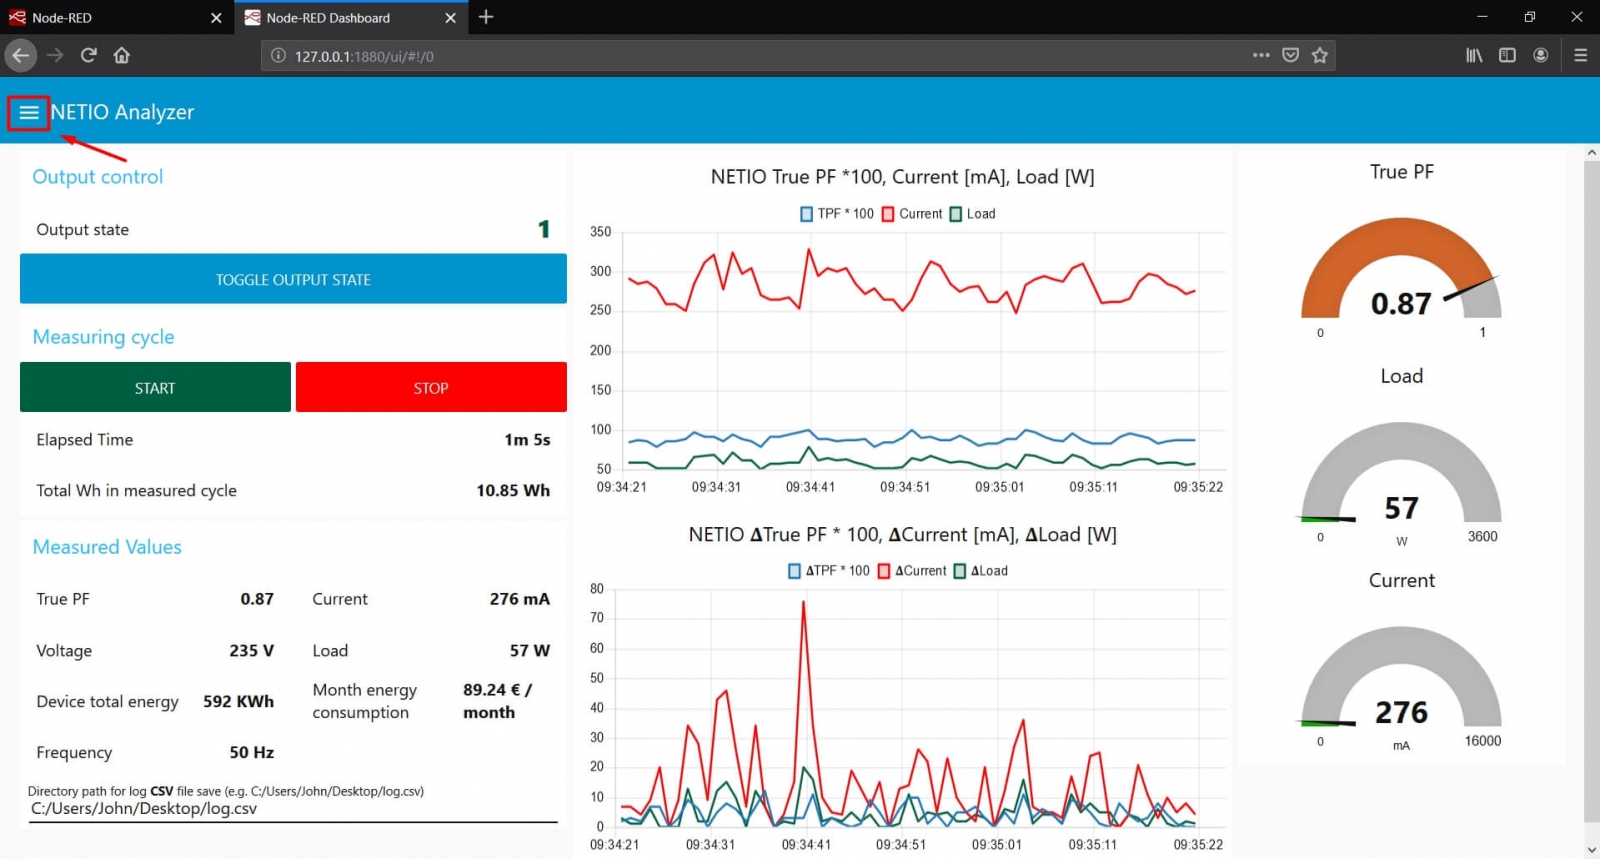Toggle ΔCurrent series in bottom chart legend
This screenshot has height=859, width=1600.
click(x=912, y=571)
